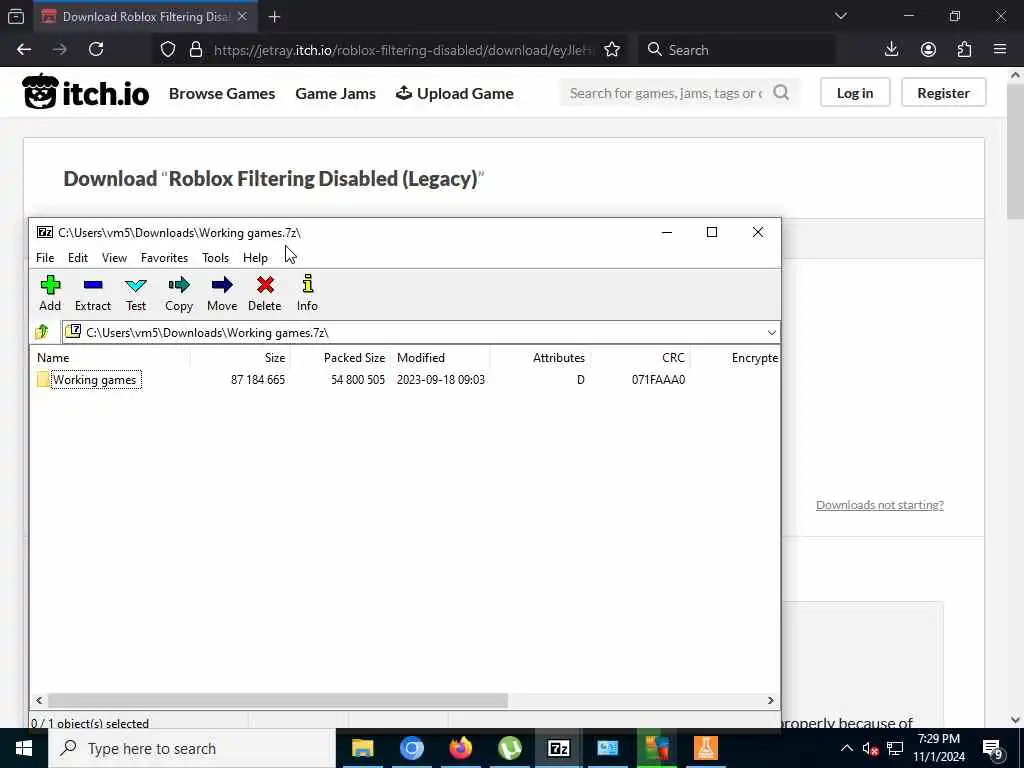Open uTorrent from the taskbar

point(509,748)
